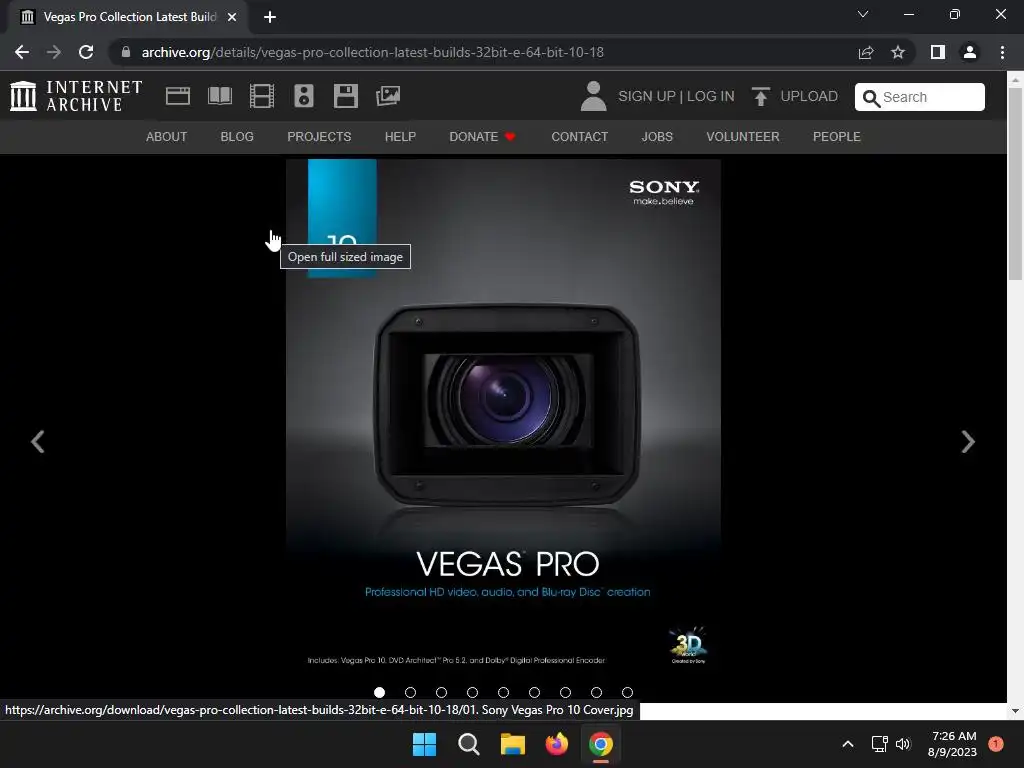Viewport: 1024px width, 768px height.
Task: Select the seventh carousel dot
Action: (566, 692)
